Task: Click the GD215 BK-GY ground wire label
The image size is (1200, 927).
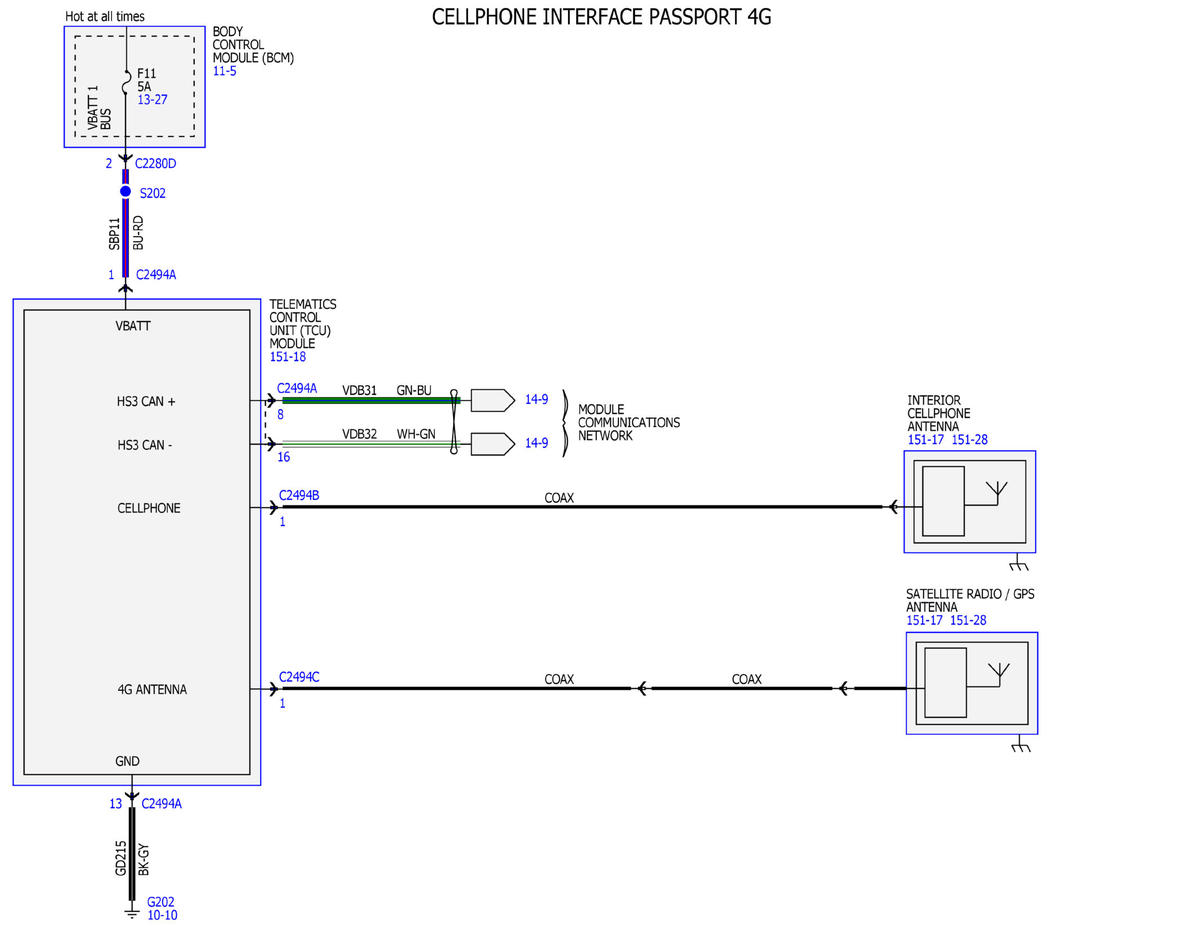Action: click(131, 858)
